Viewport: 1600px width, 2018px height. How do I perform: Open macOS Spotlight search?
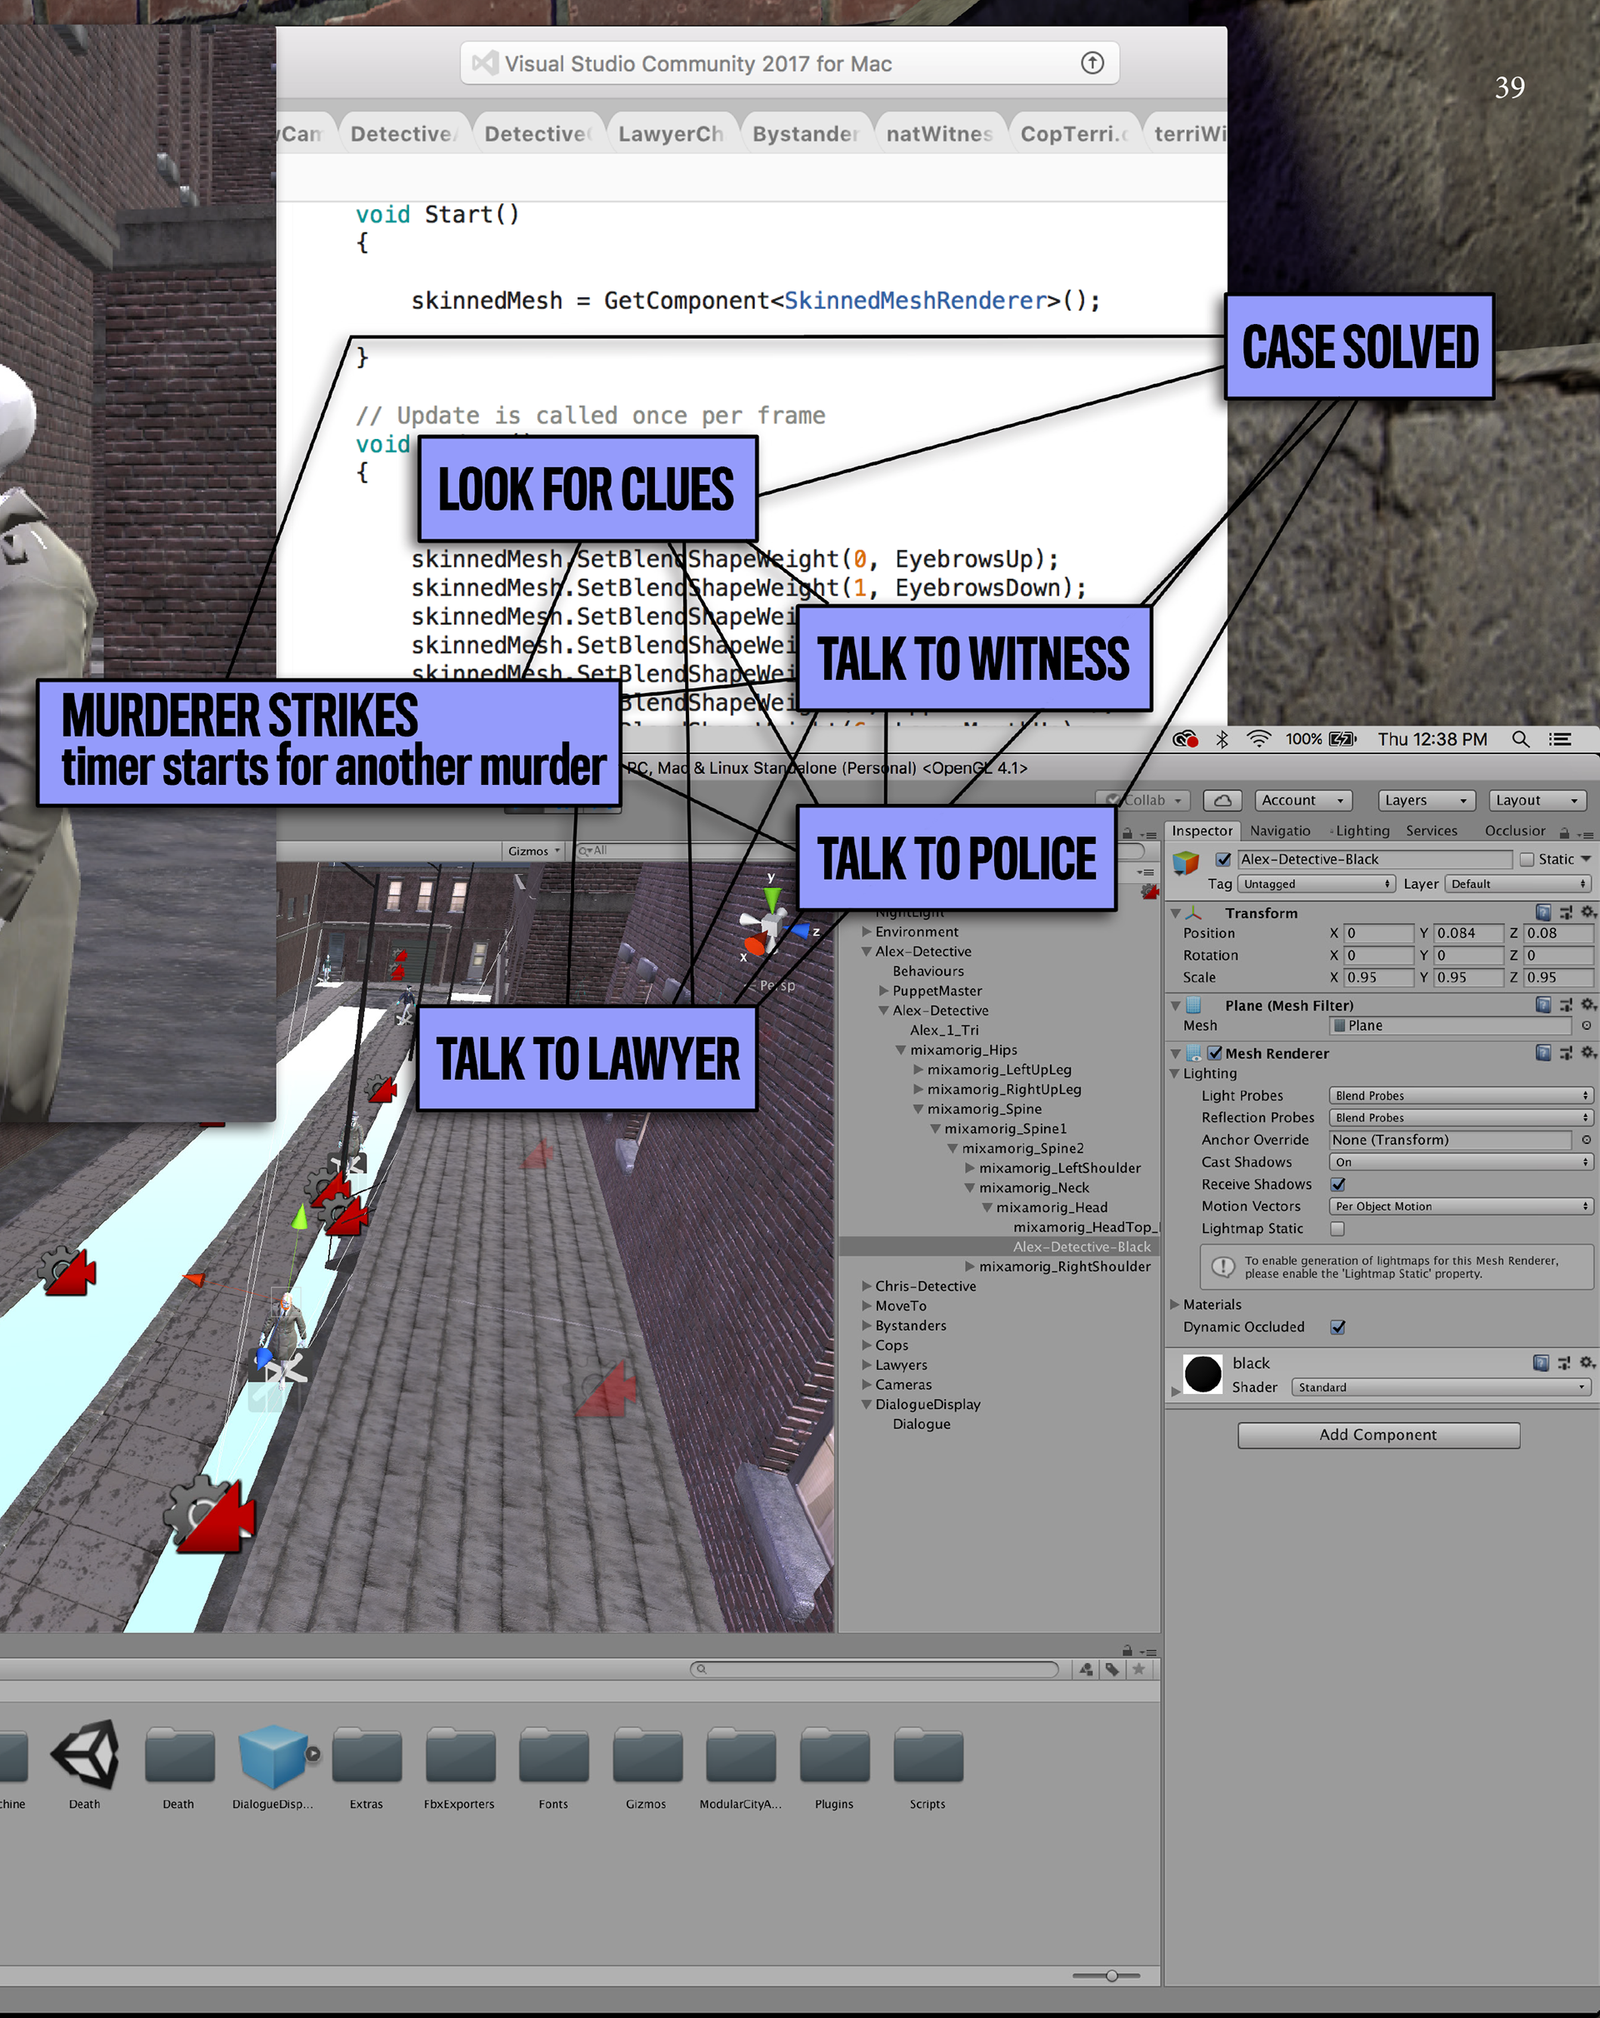pyautogui.click(x=1520, y=739)
